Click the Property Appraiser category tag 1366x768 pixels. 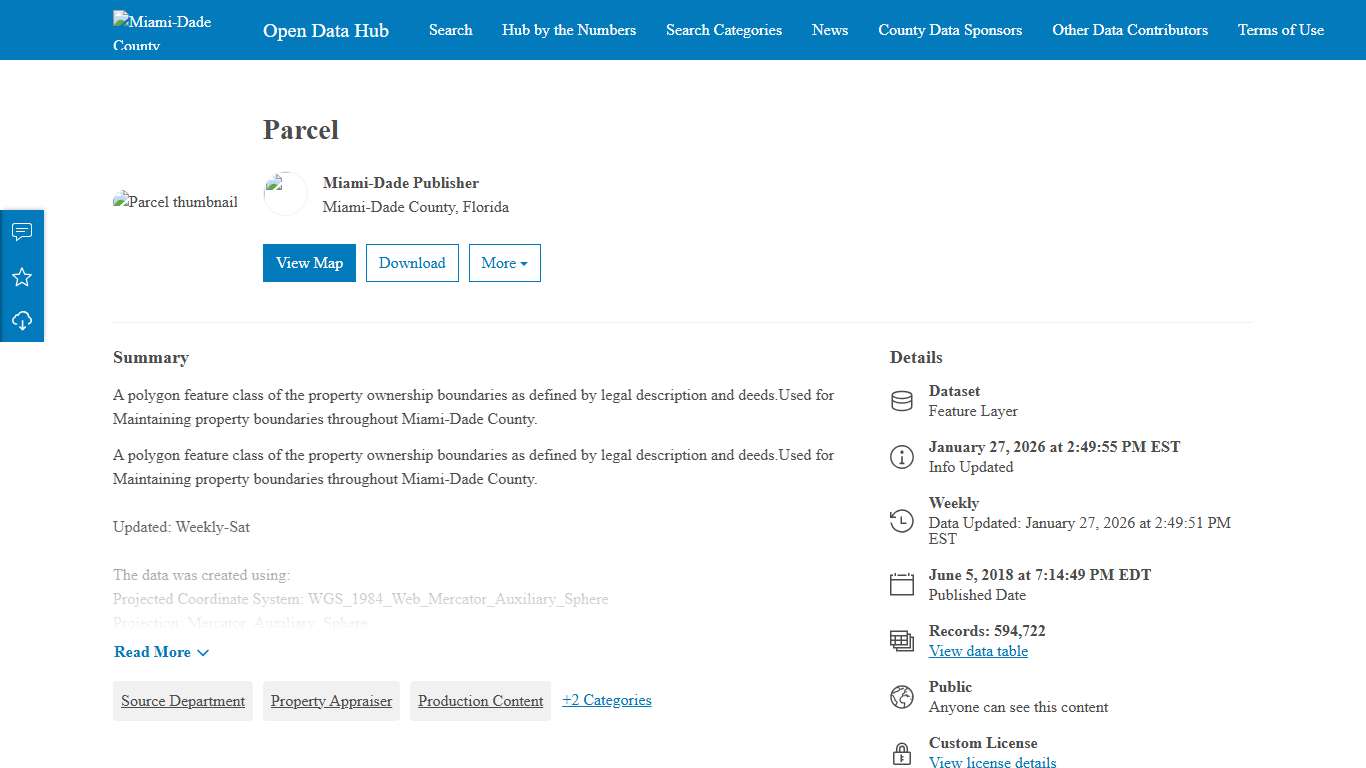[x=331, y=700]
